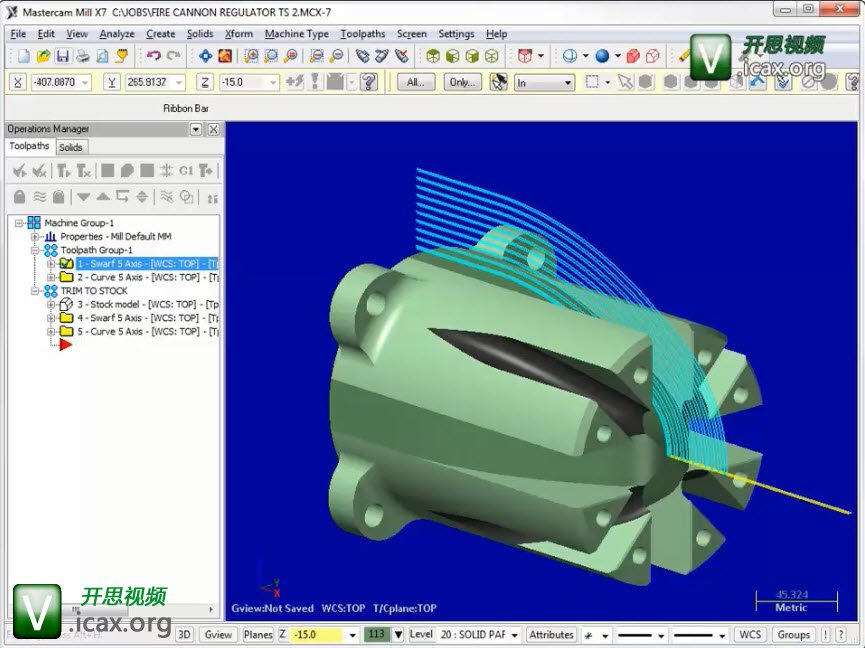The width and height of the screenshot is (865, 648).
Task: Switch to the Solids tab
Action: pos(71,147)
